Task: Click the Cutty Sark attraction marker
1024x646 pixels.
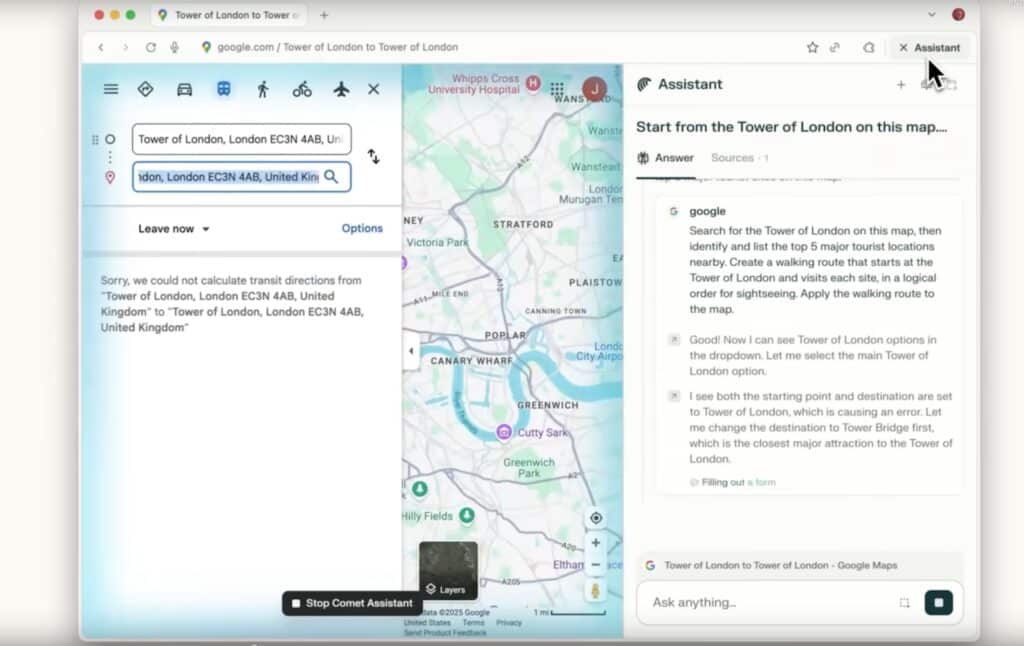Action: click(x=504, y=432)
